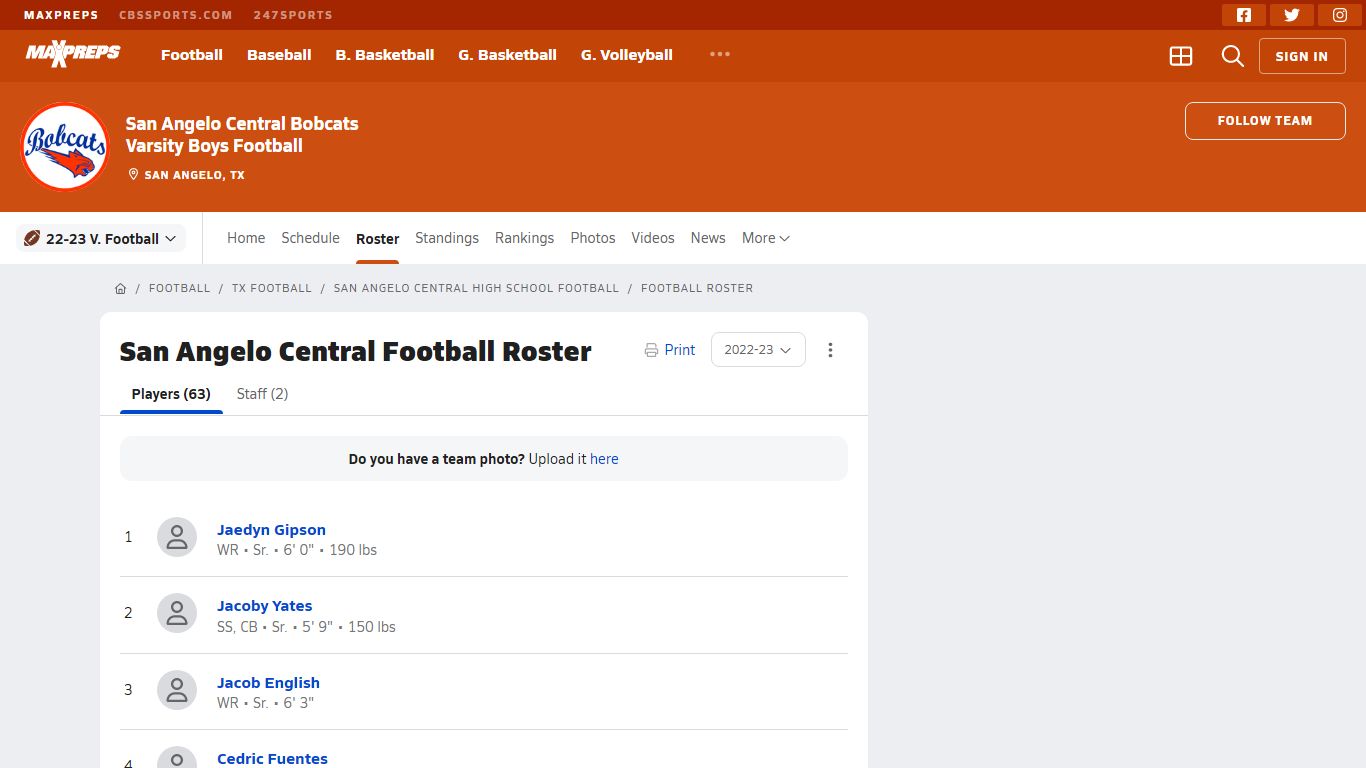The height and width of the screenshot is (768, 1366).
Task: Open the 22-23 V. Football season dropdown
Action: pyautogui.click(x=101, y=238)
